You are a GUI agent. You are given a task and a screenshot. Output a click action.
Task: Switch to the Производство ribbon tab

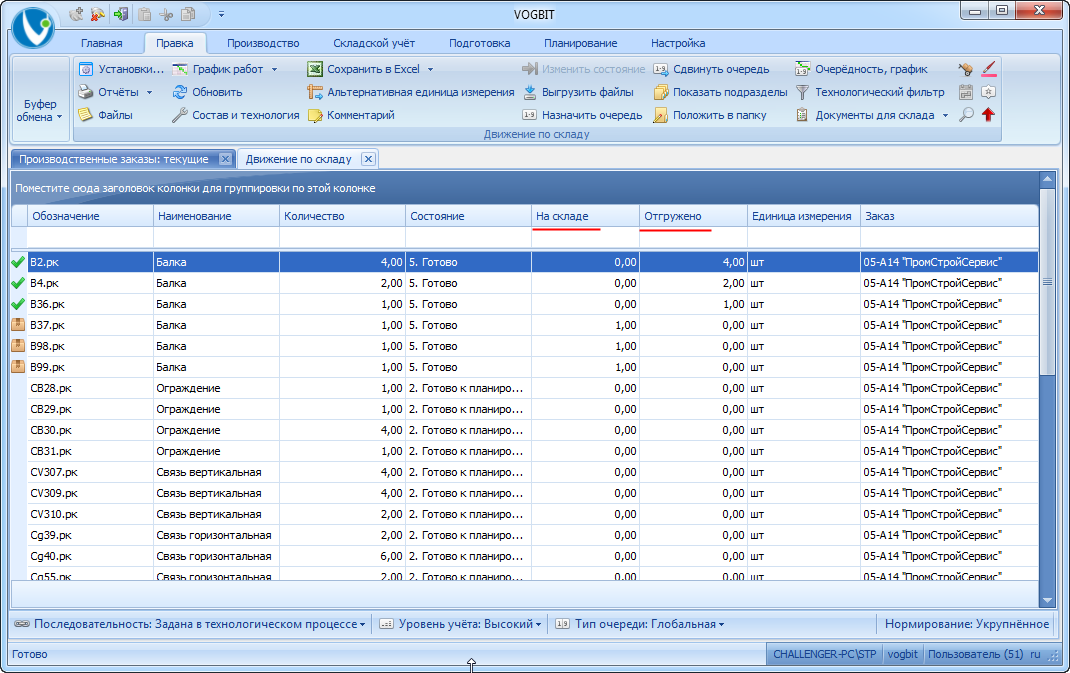click(263, 43)
